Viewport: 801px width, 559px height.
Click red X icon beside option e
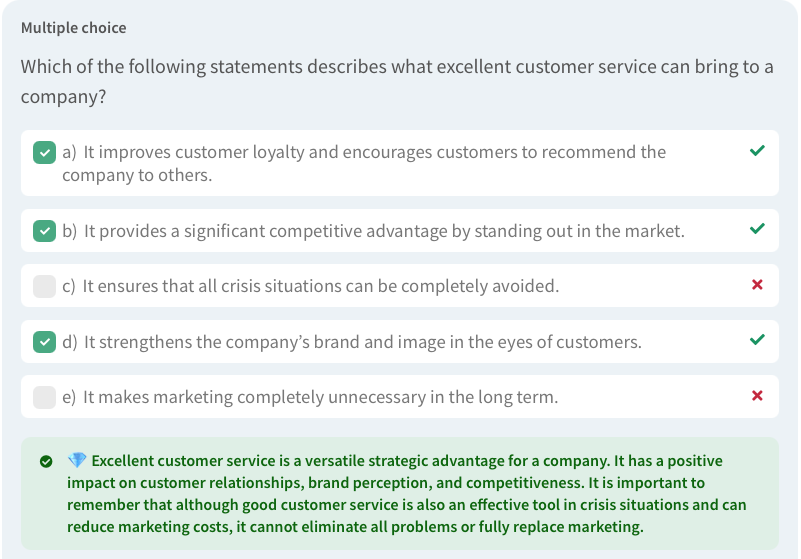click(x=757, y=396)
